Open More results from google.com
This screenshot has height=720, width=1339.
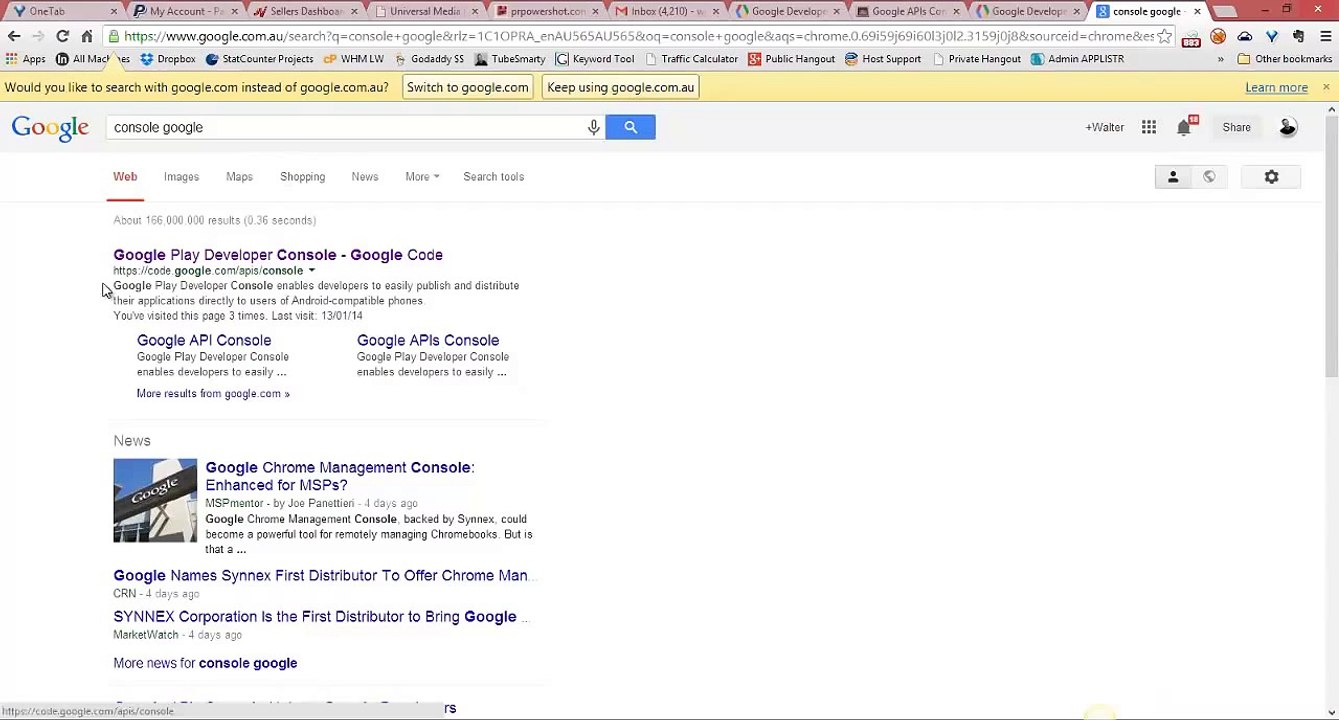click(x=213, y=394)
